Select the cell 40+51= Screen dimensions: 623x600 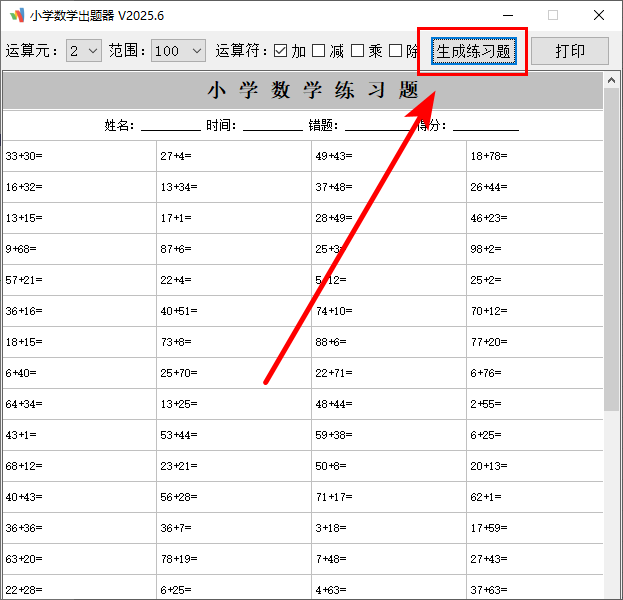pos(234,311)
